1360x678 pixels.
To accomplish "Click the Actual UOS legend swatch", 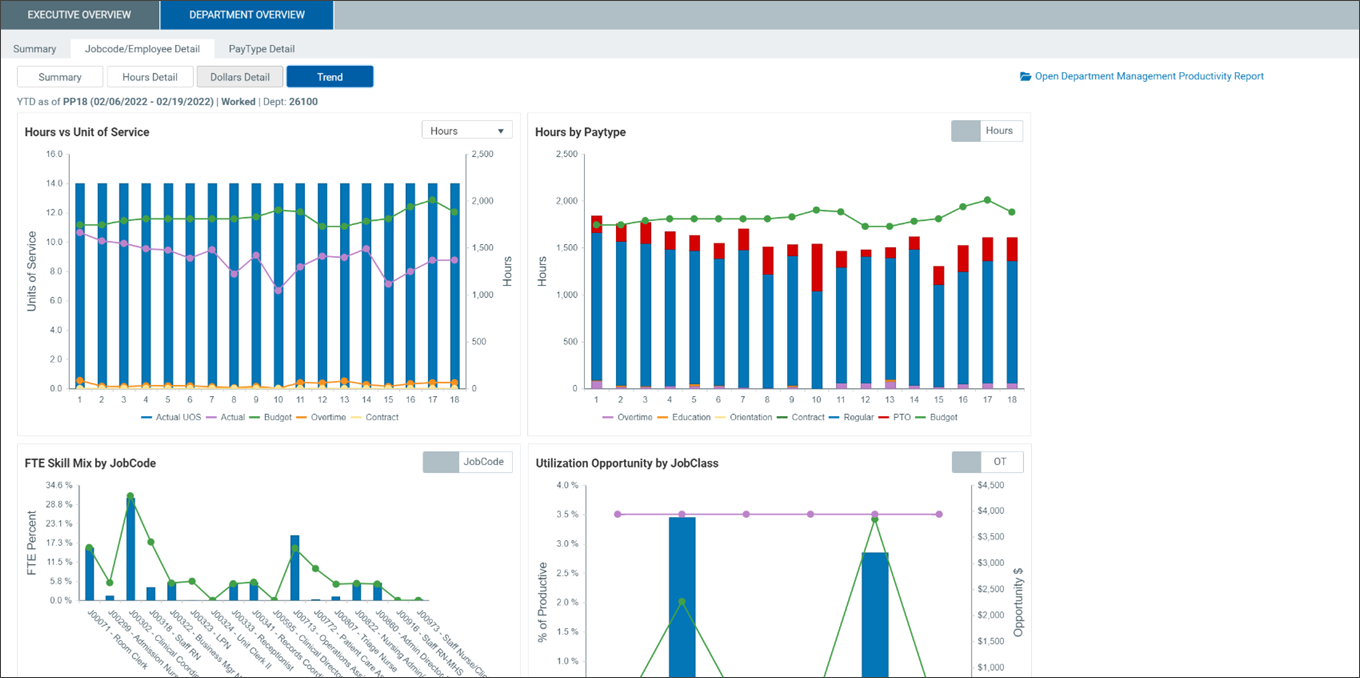I will (148, 417).
